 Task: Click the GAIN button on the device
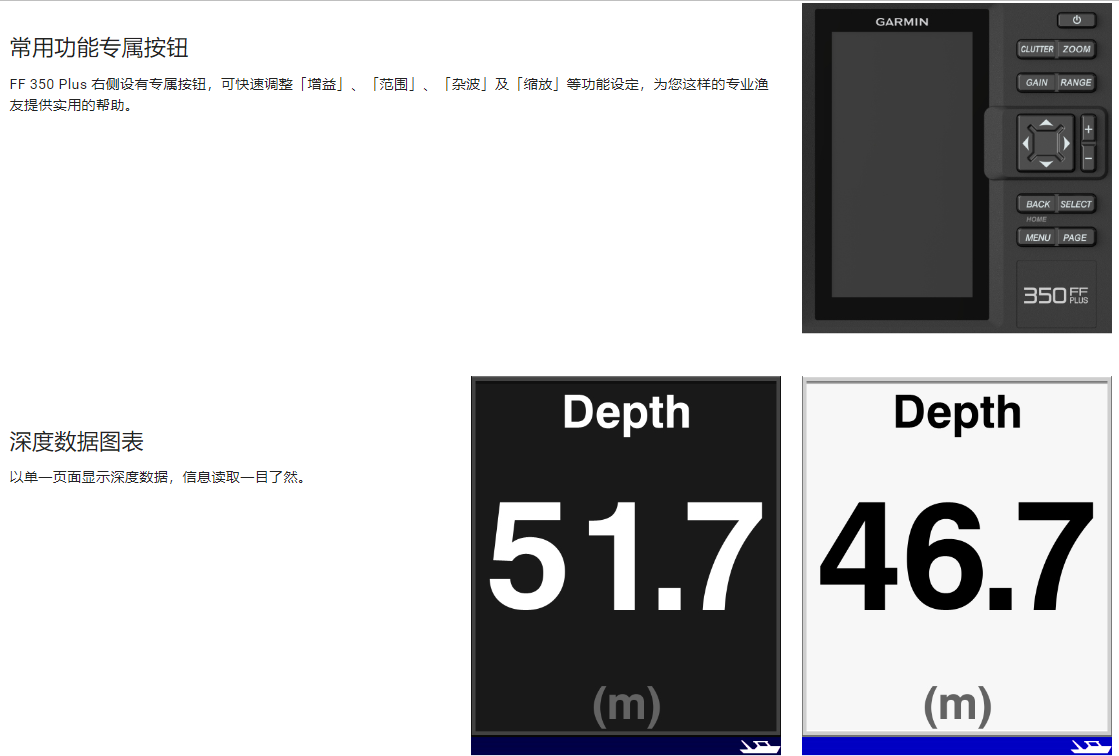tap(1036, 83)
